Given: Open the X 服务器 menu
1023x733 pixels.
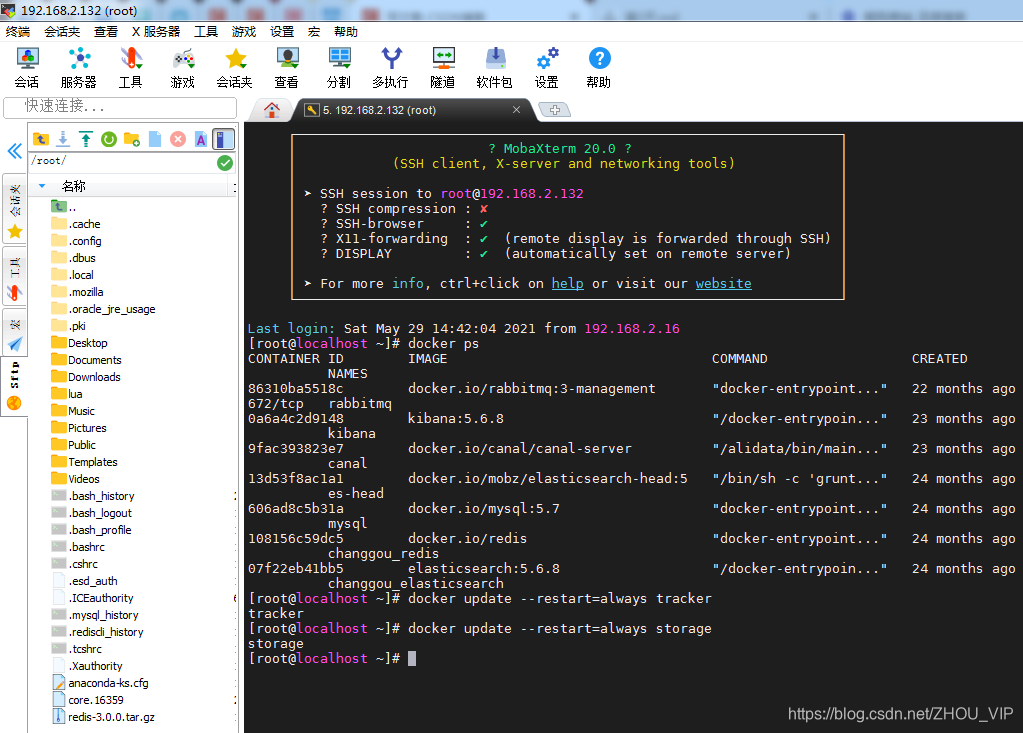Looking at the screenshot, I should coord(156,32).
